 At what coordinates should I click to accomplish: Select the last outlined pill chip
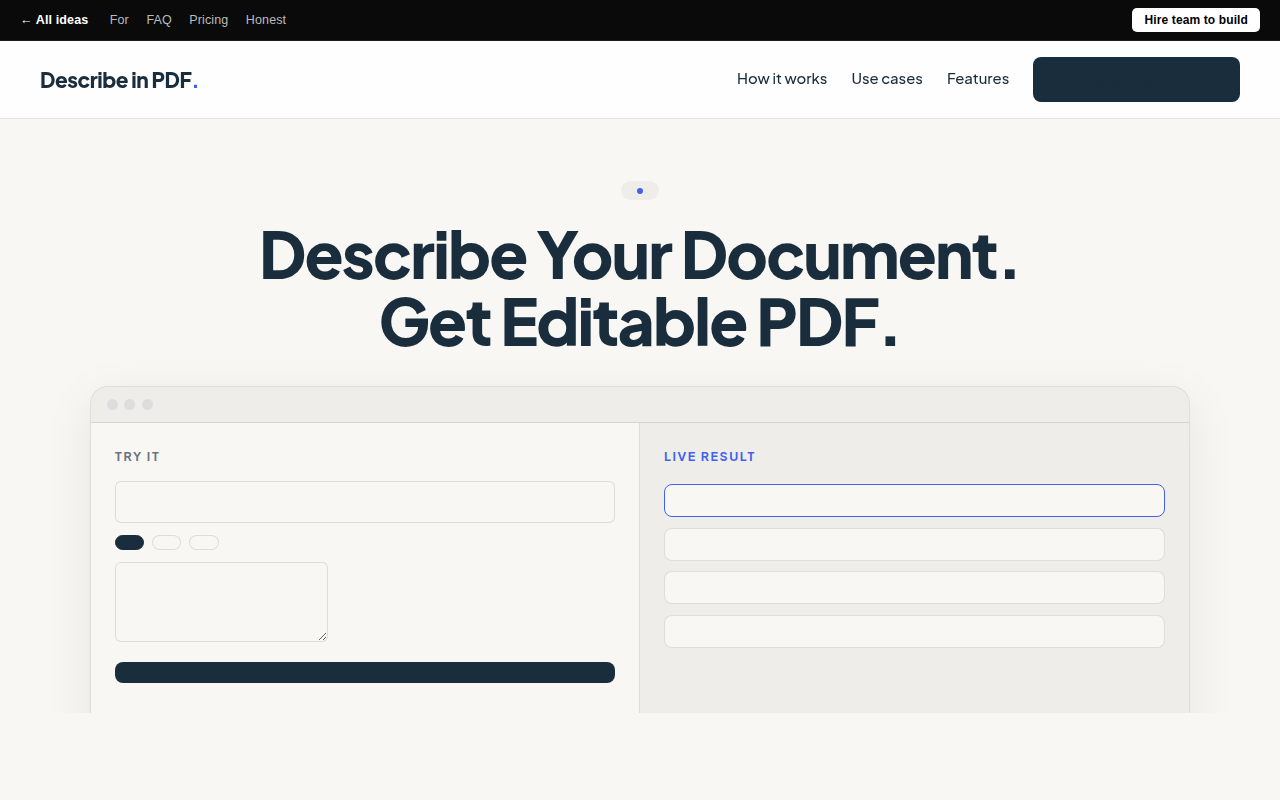click(204, 542)
